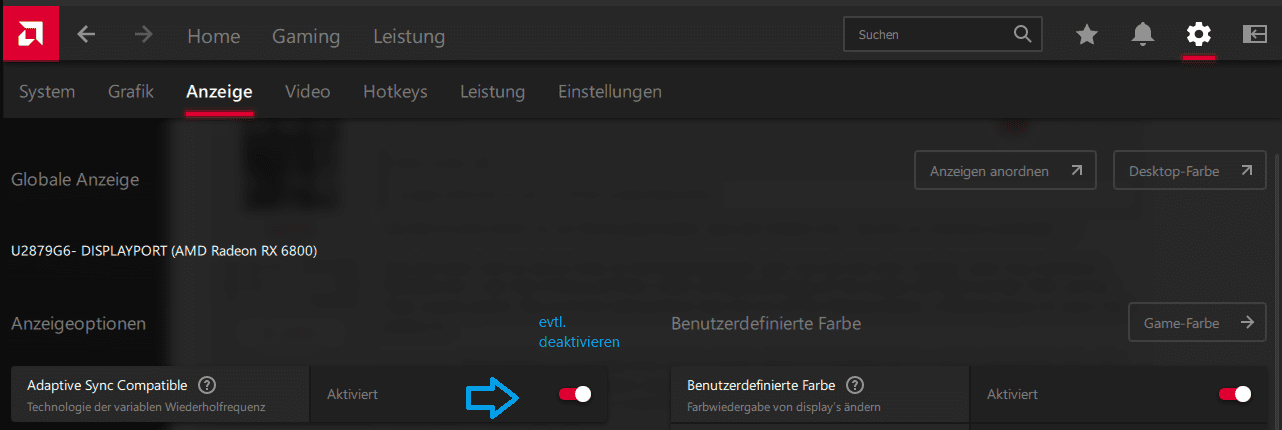Viewport: 1282px width, 430px height.
Task: Click the Adaptive Sync Compatible label
Action: tap(107, 385)
